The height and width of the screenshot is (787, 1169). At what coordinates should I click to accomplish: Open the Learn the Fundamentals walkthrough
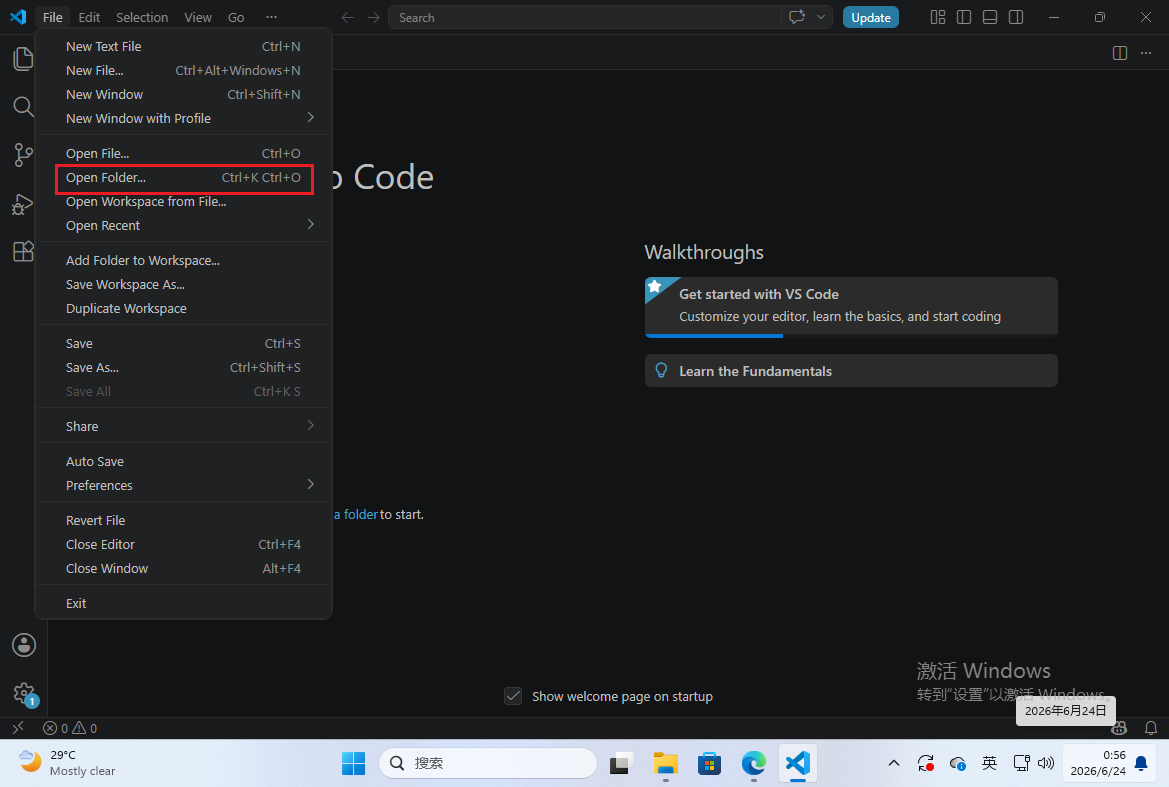pos(851,370)
